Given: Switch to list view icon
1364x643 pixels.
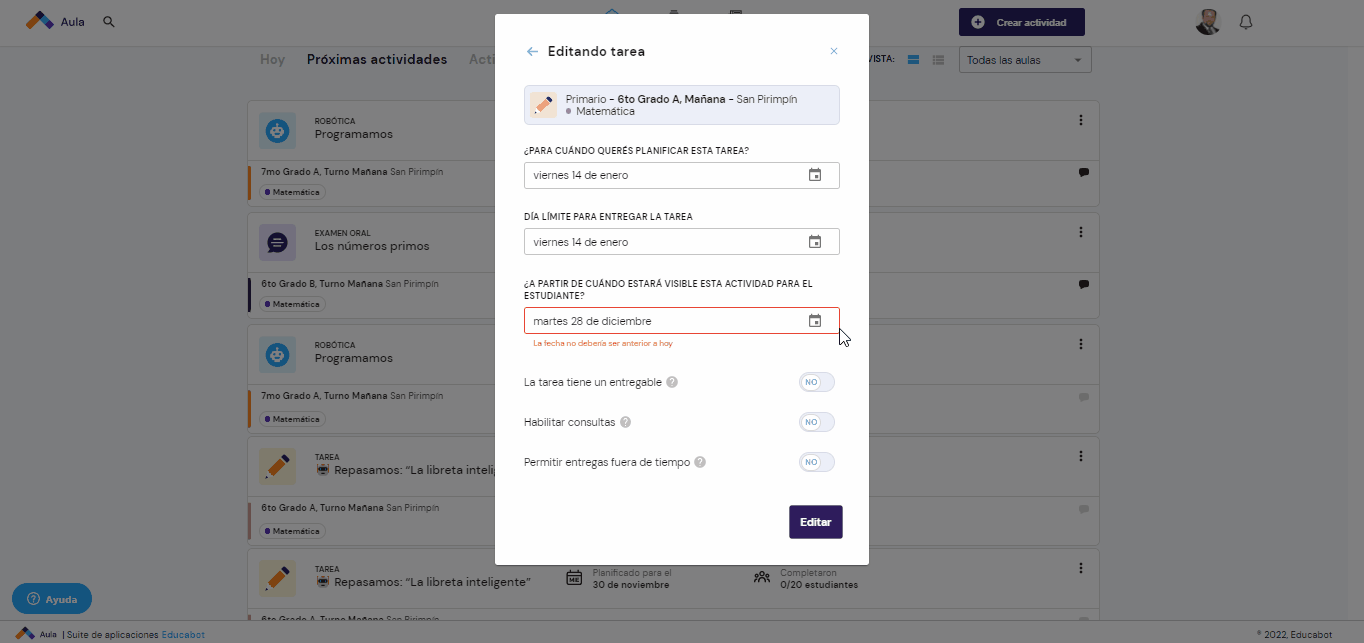Looking at the screenshot, I should 938,60.
